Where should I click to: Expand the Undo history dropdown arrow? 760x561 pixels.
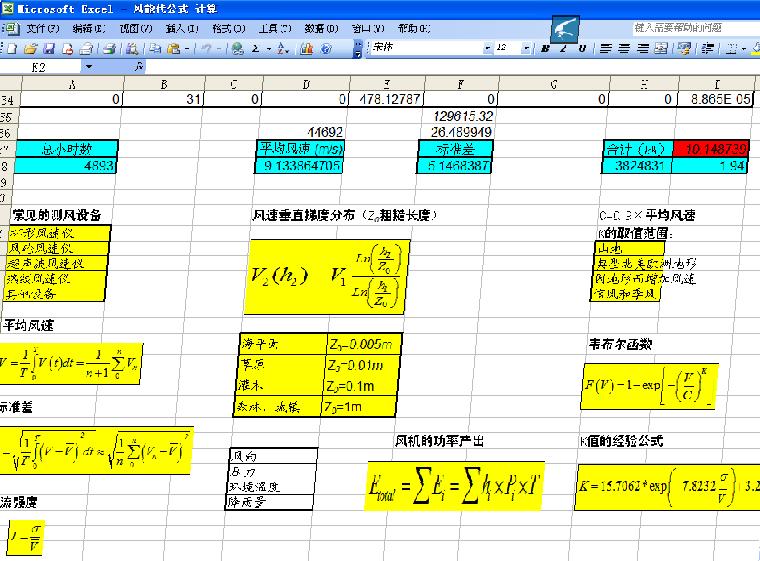(219, 48)
